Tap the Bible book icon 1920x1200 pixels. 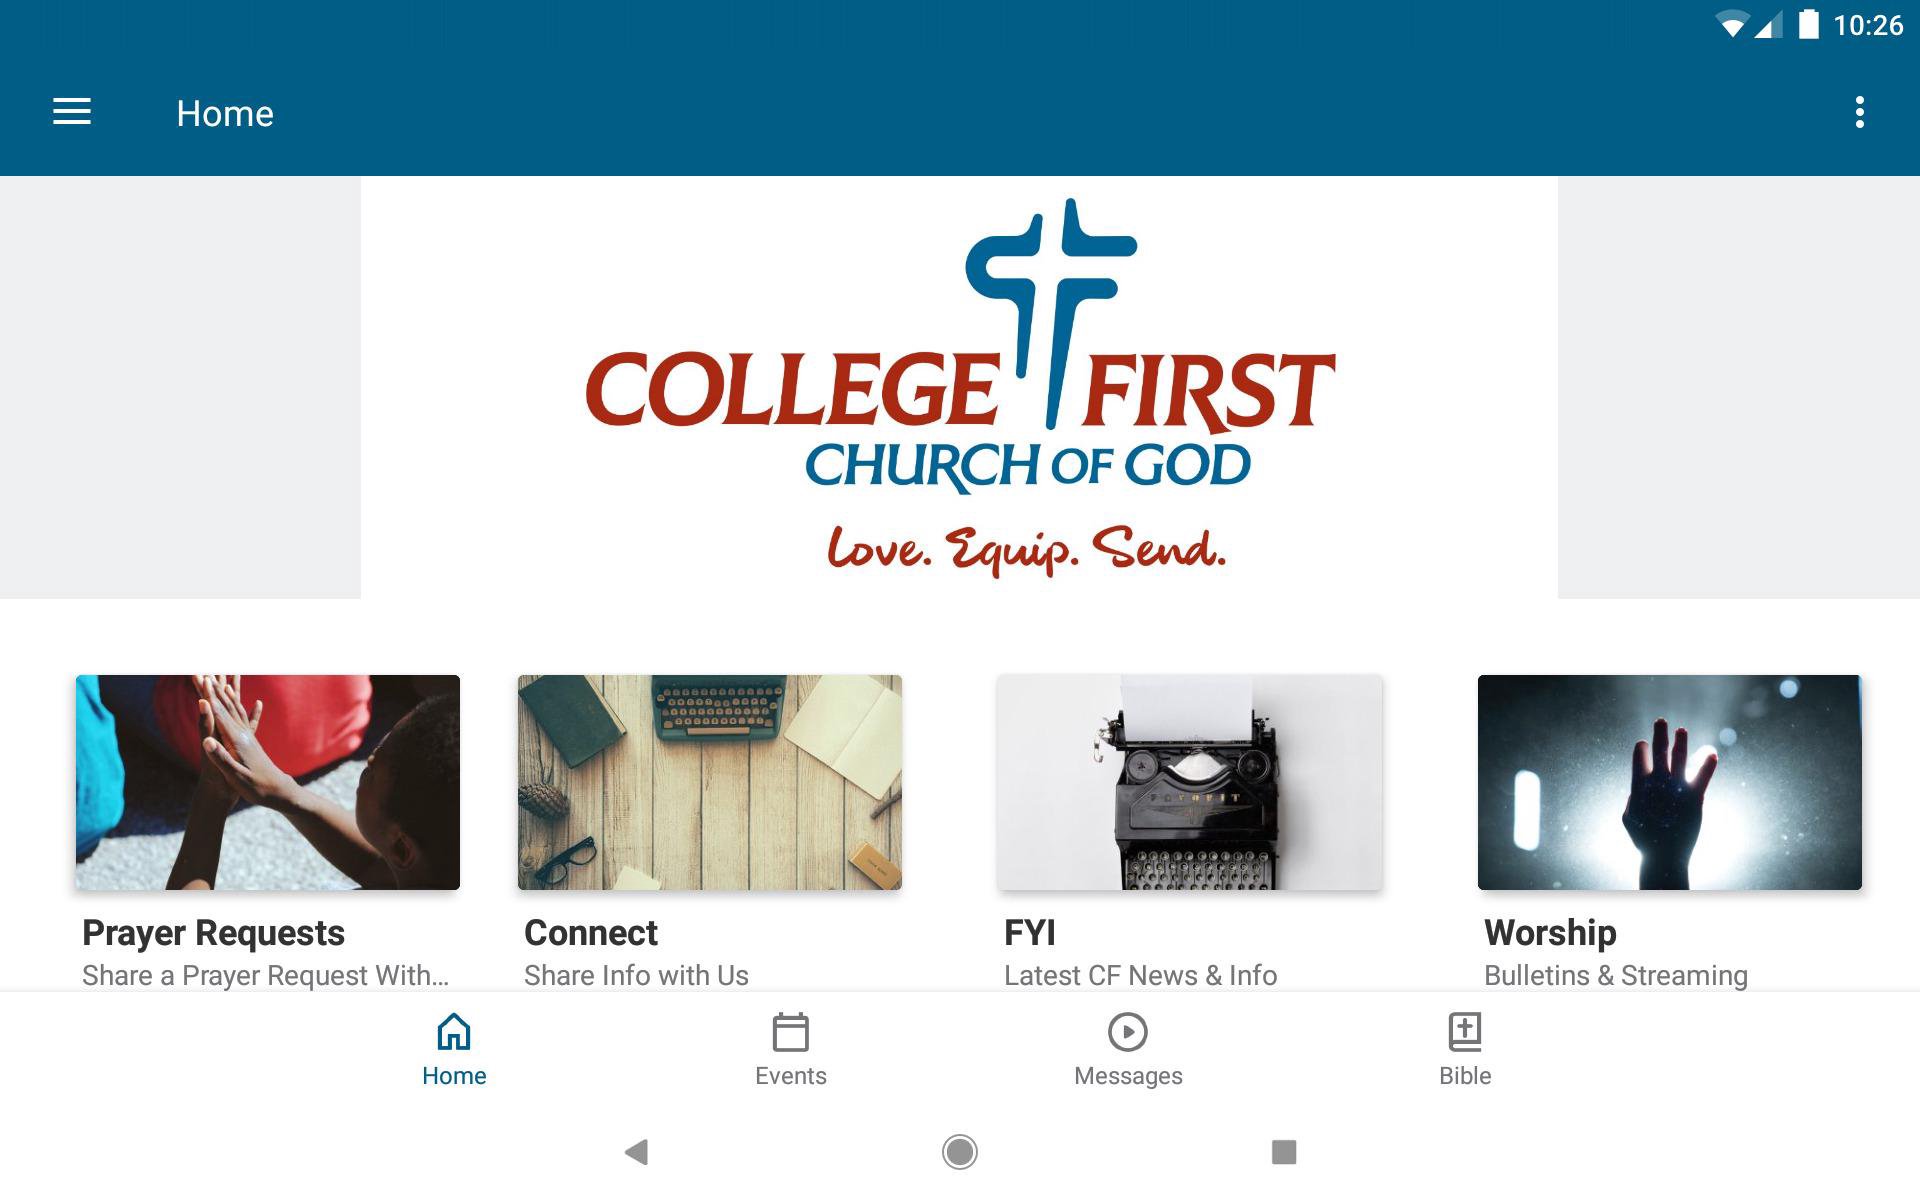tap(1465, 1031)
